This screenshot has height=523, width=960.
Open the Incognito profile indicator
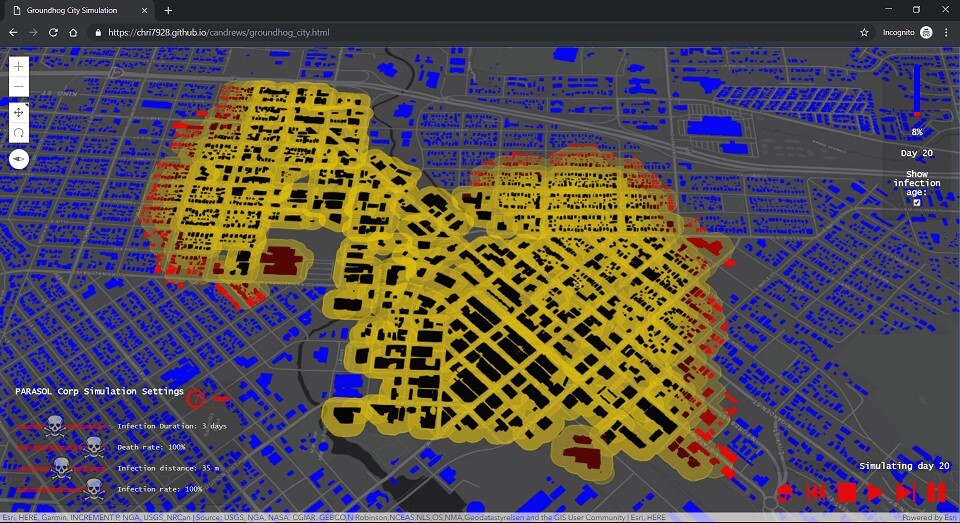[907, 32]
